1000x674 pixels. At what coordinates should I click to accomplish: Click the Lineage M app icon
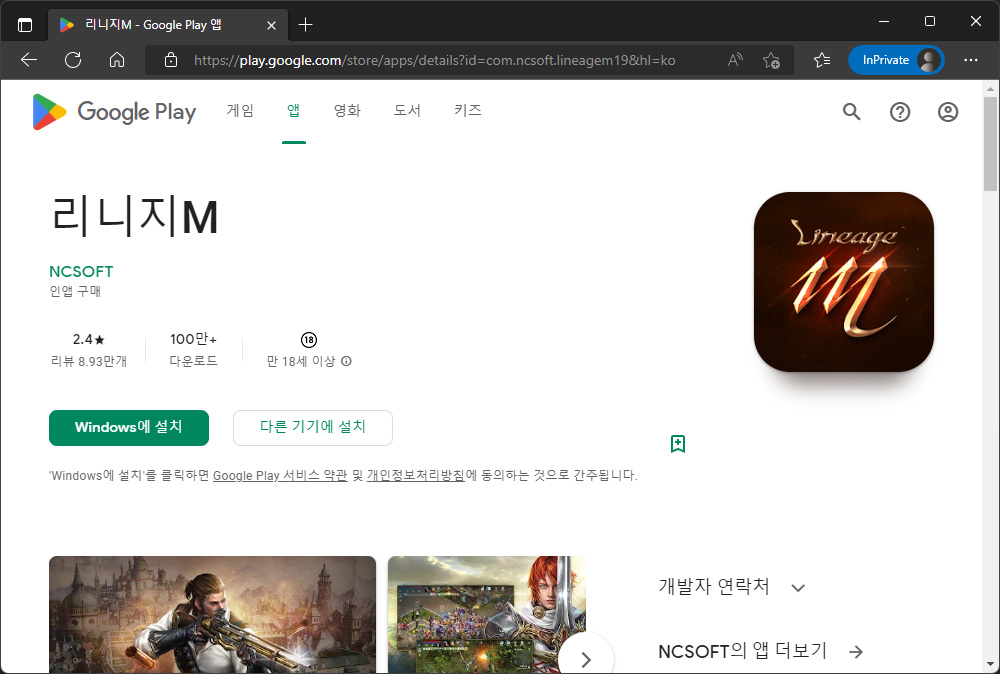click(x=843, y=282)
